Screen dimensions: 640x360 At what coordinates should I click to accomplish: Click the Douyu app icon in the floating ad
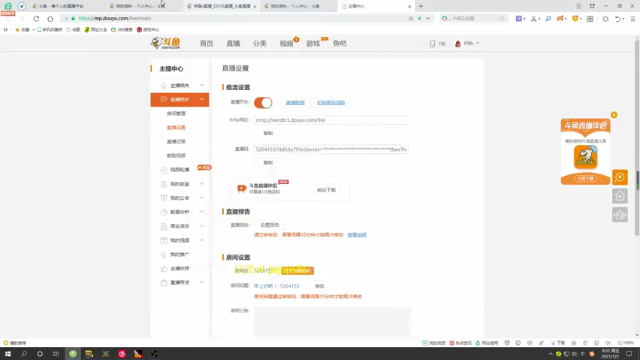(586, 157)
